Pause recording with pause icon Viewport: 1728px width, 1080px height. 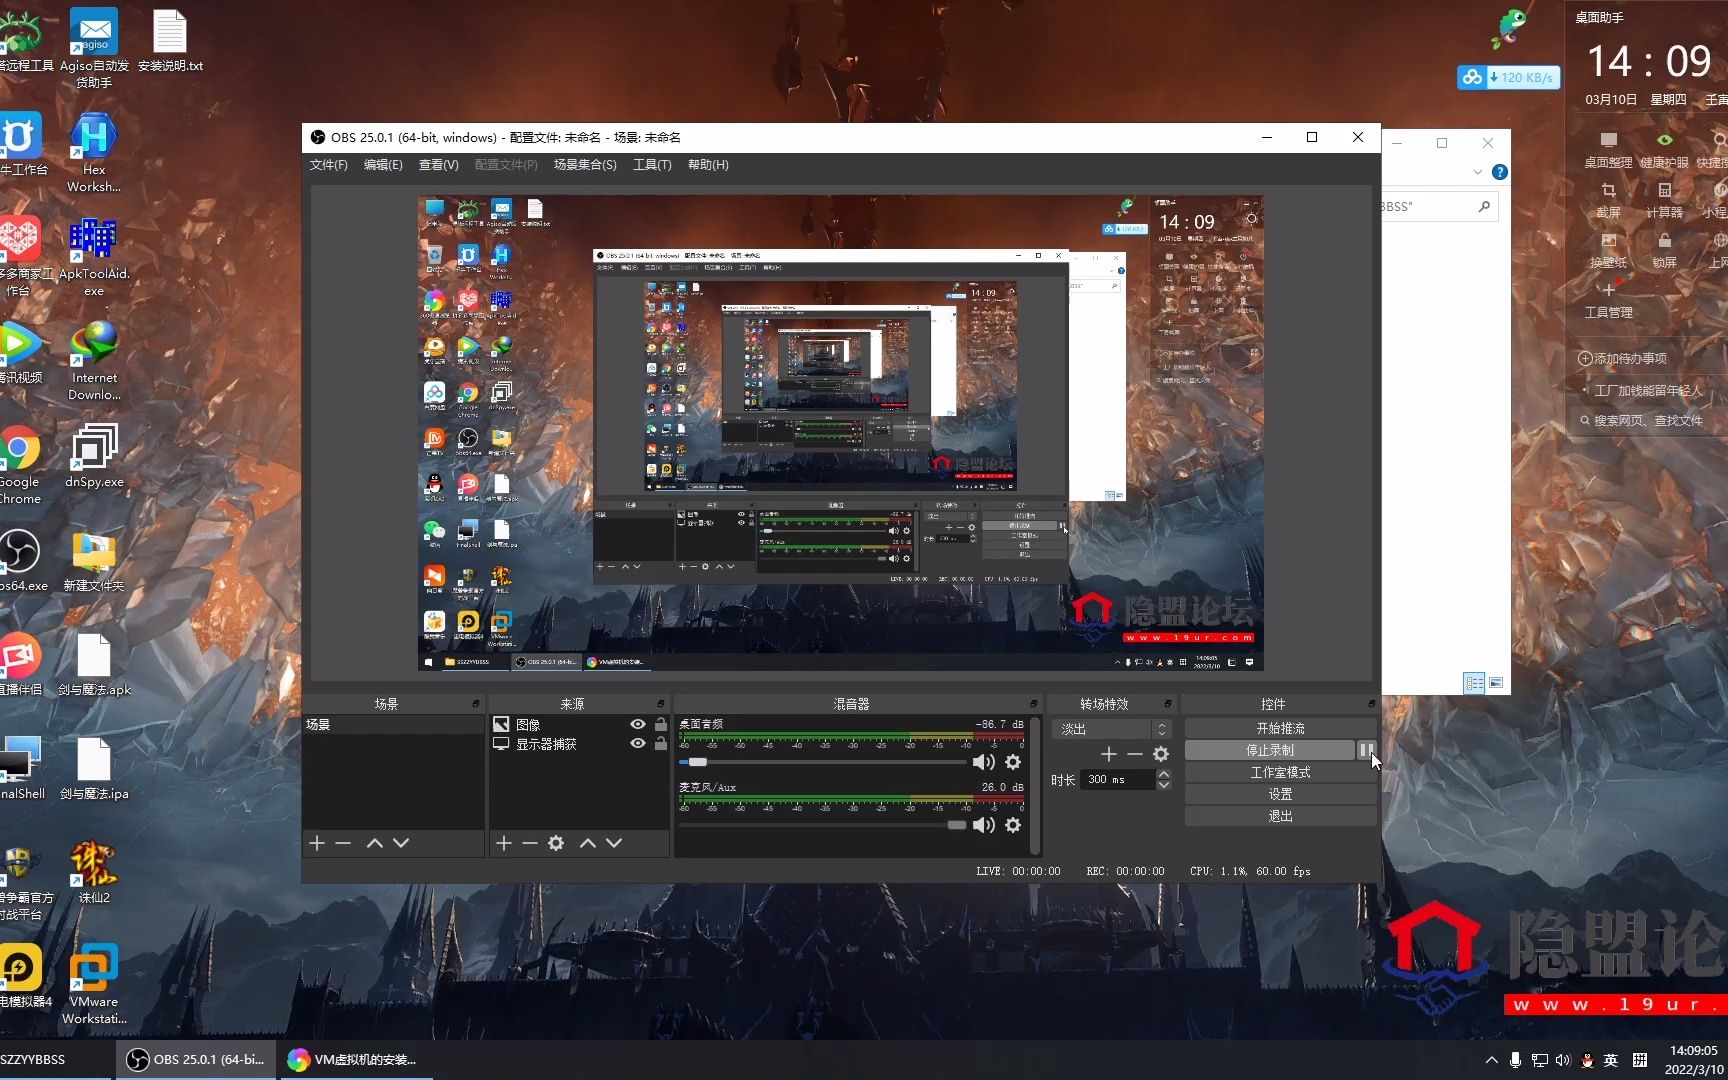point(1366,750)
